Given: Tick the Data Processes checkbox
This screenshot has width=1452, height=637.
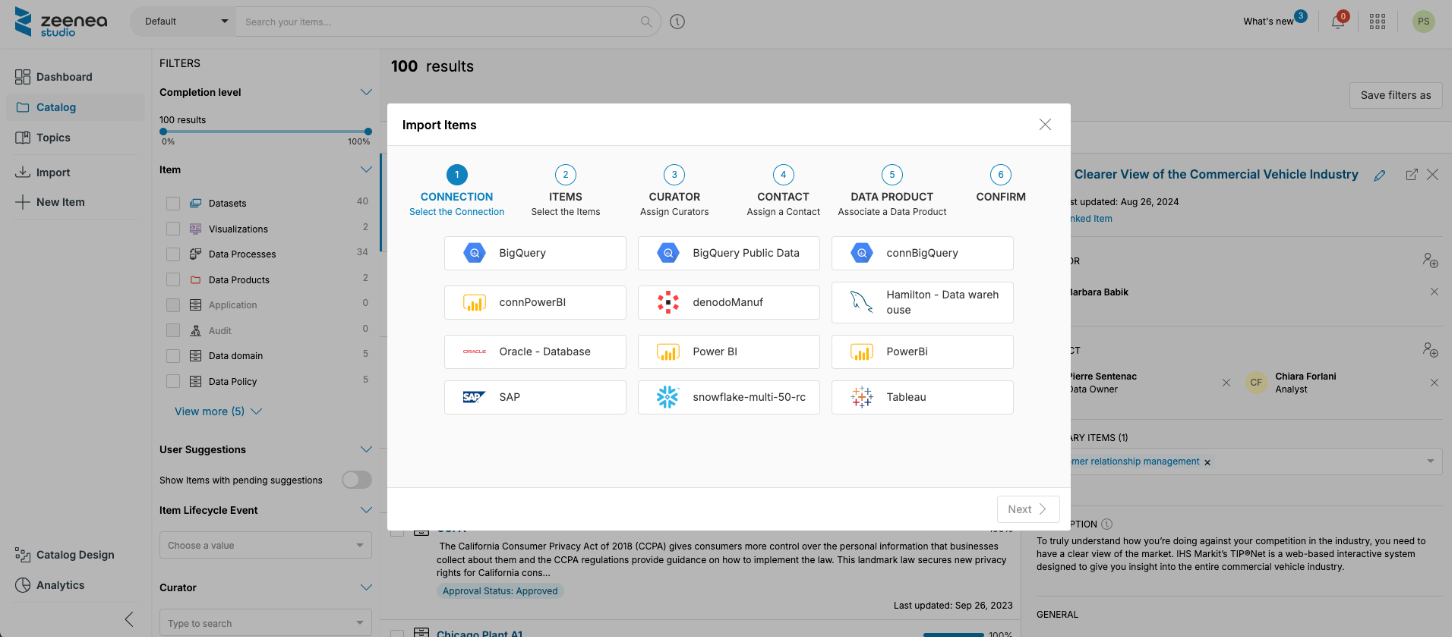Looking at the screenshot, I should [x=173, y=254].
